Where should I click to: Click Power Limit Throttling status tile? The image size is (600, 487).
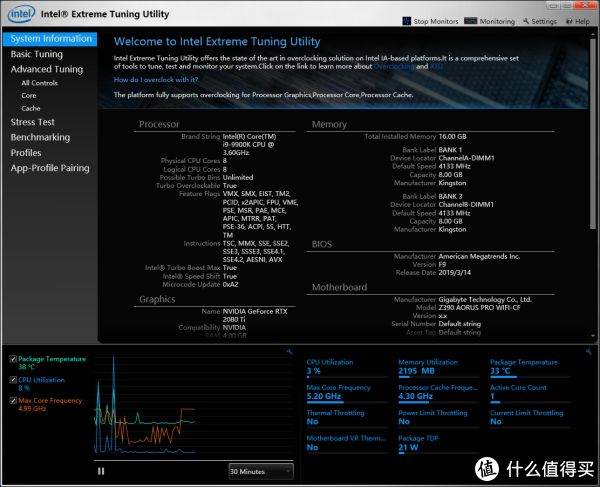click(x=439, y=418)
